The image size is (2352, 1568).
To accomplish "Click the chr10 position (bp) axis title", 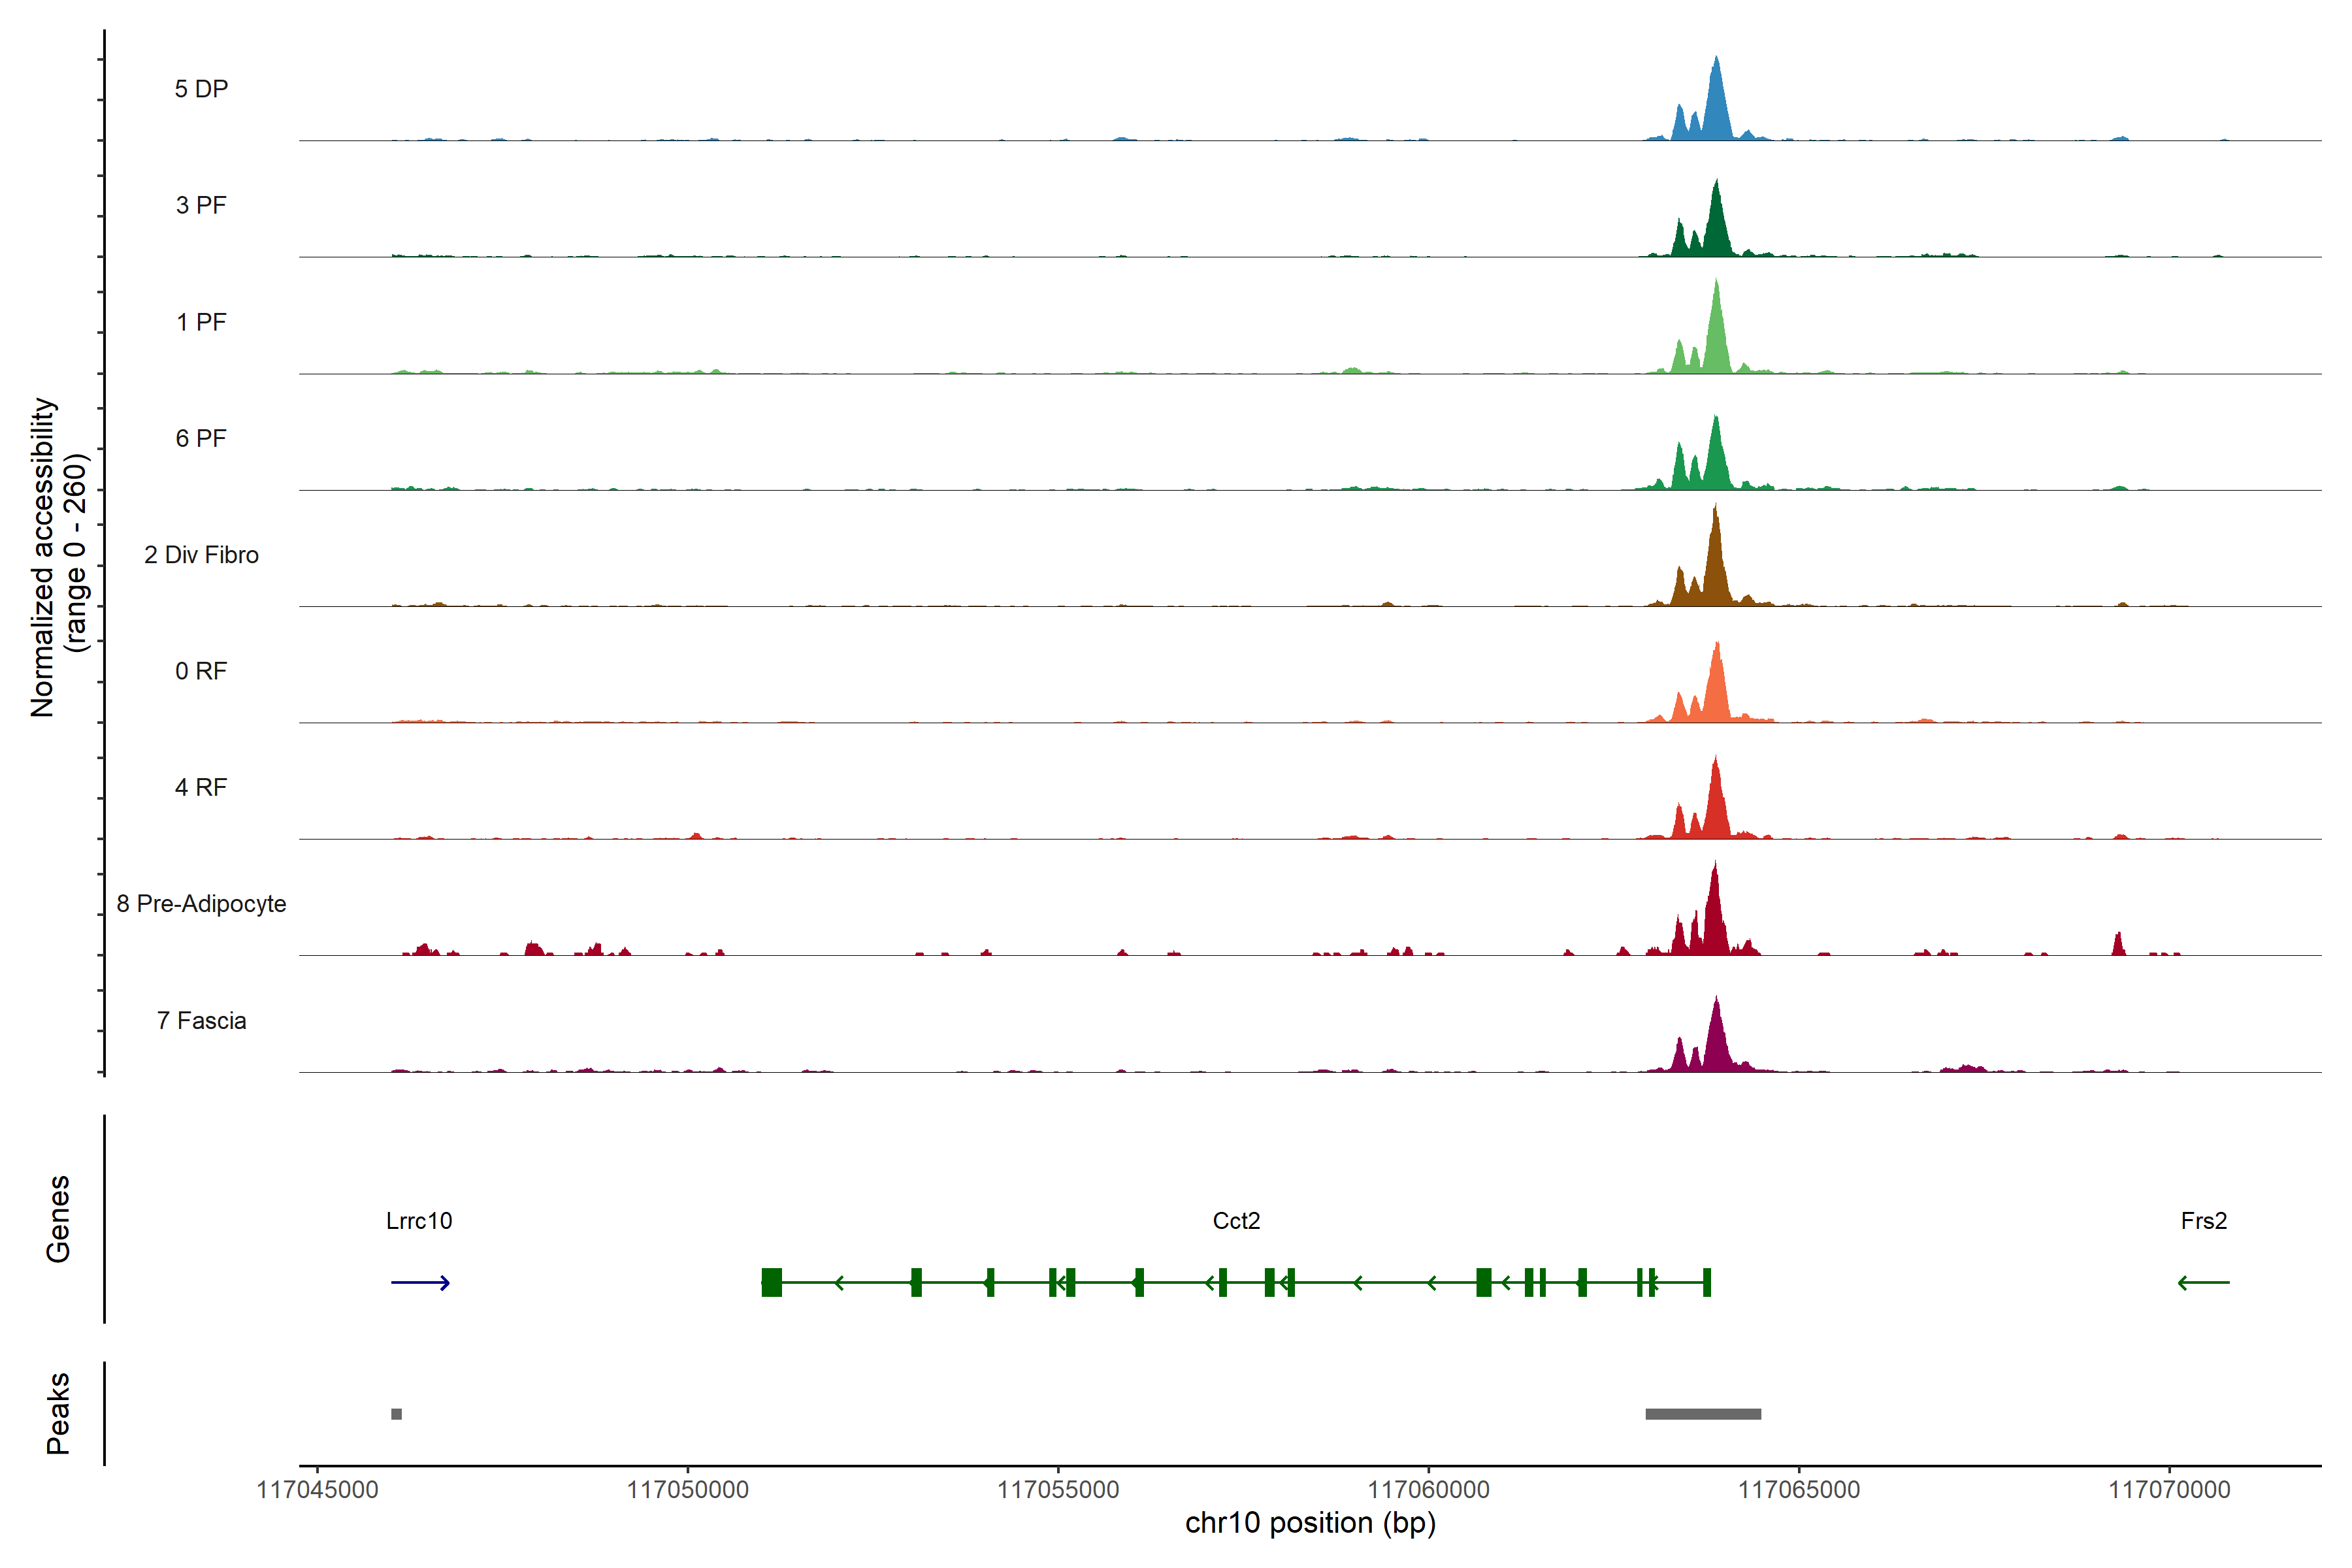I will (1310, 1523).
